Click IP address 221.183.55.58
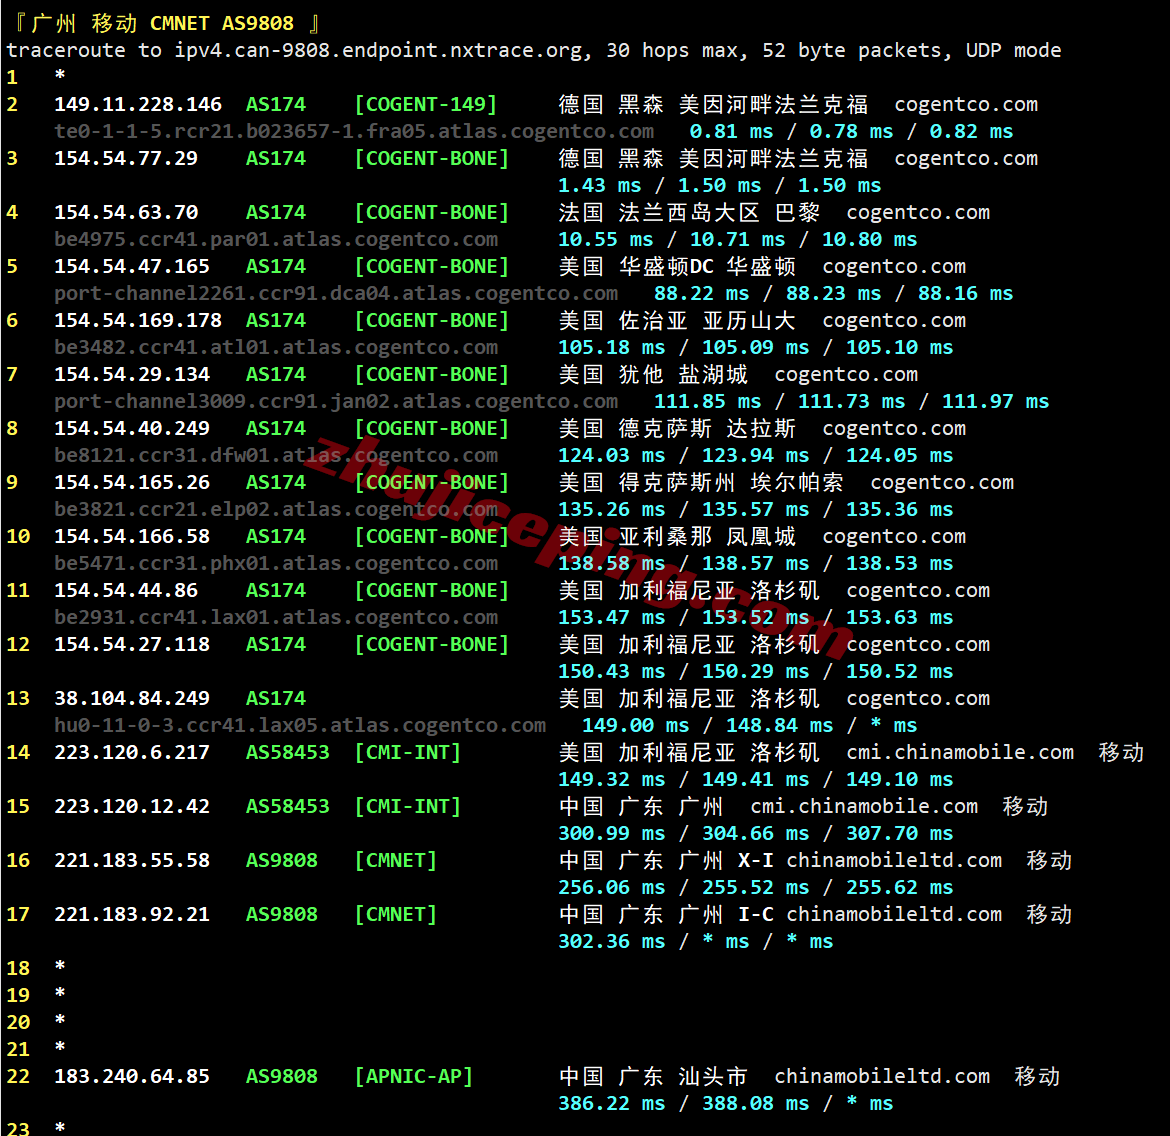Viewport: 1170px width, 1136px height. coord(132,861)
